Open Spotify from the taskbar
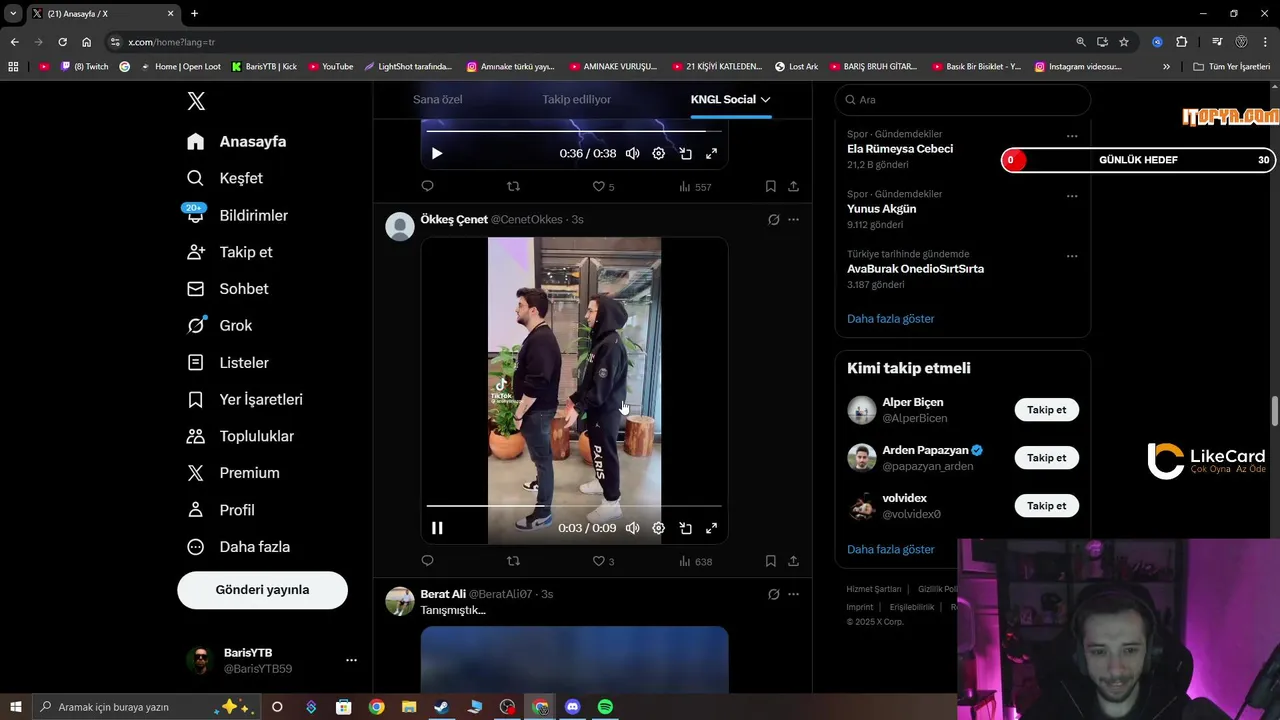The width and height of the screenshot is (1280, 720). [605, 707]
